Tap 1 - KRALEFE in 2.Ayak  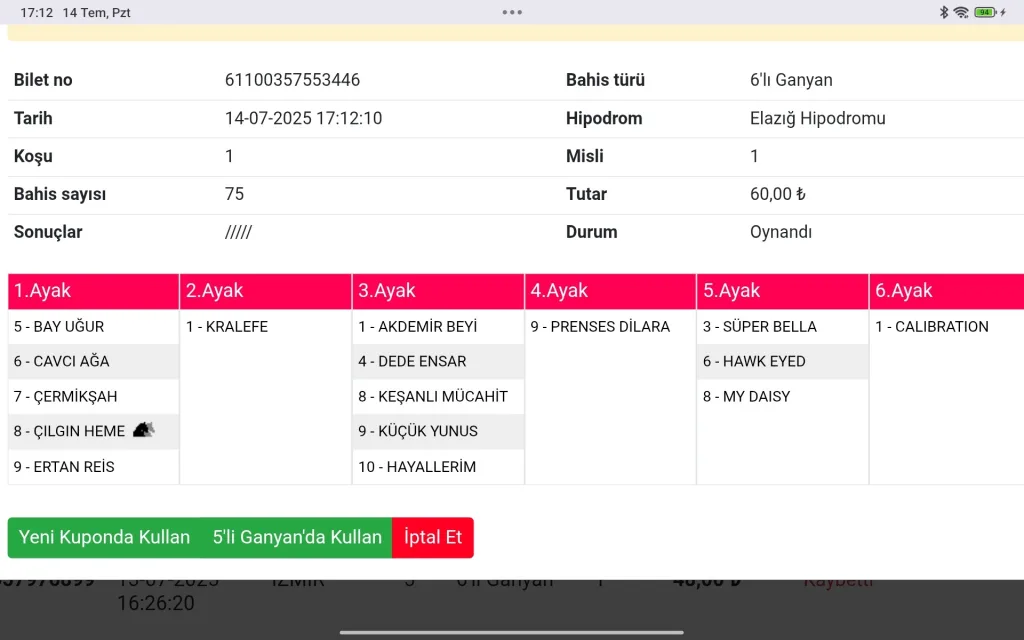tap(227, 327)
